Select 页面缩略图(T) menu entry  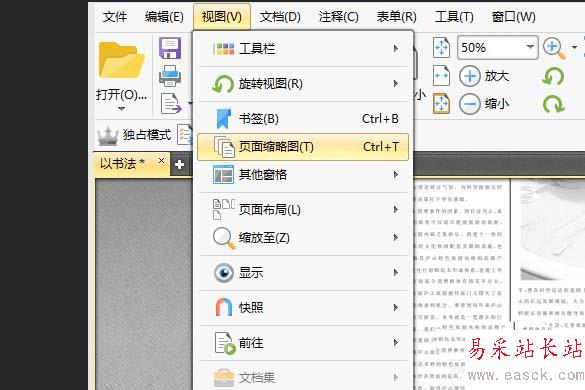(303, 147)
